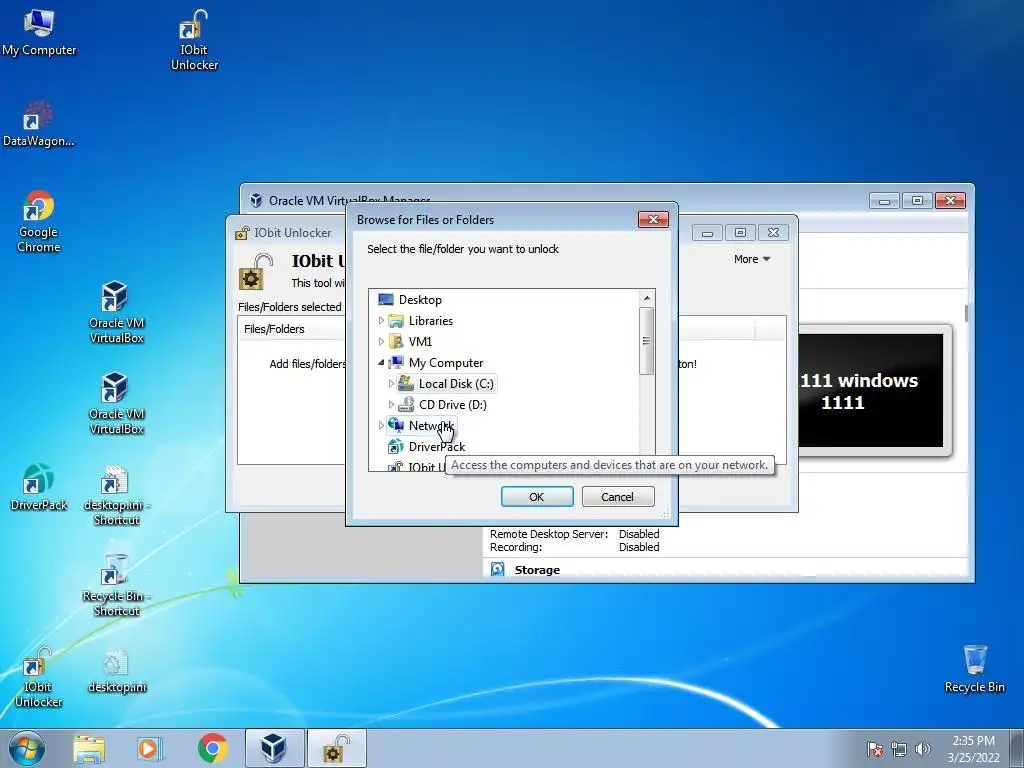Close the Browse for Files or Folders dialog
1024x768 pixels.
pyautogui.click(x=653, y=219)
